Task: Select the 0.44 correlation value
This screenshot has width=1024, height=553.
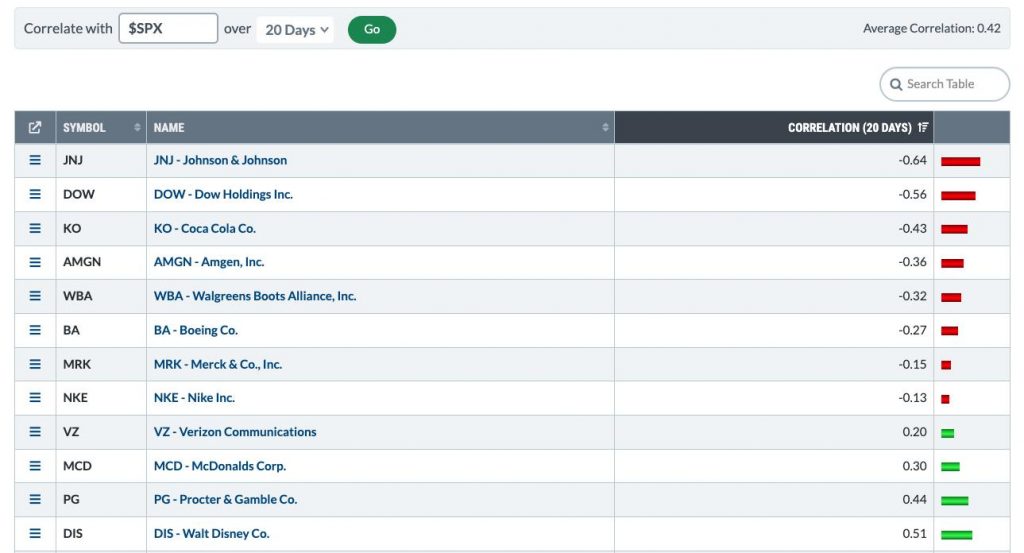Action: point(914,499)
